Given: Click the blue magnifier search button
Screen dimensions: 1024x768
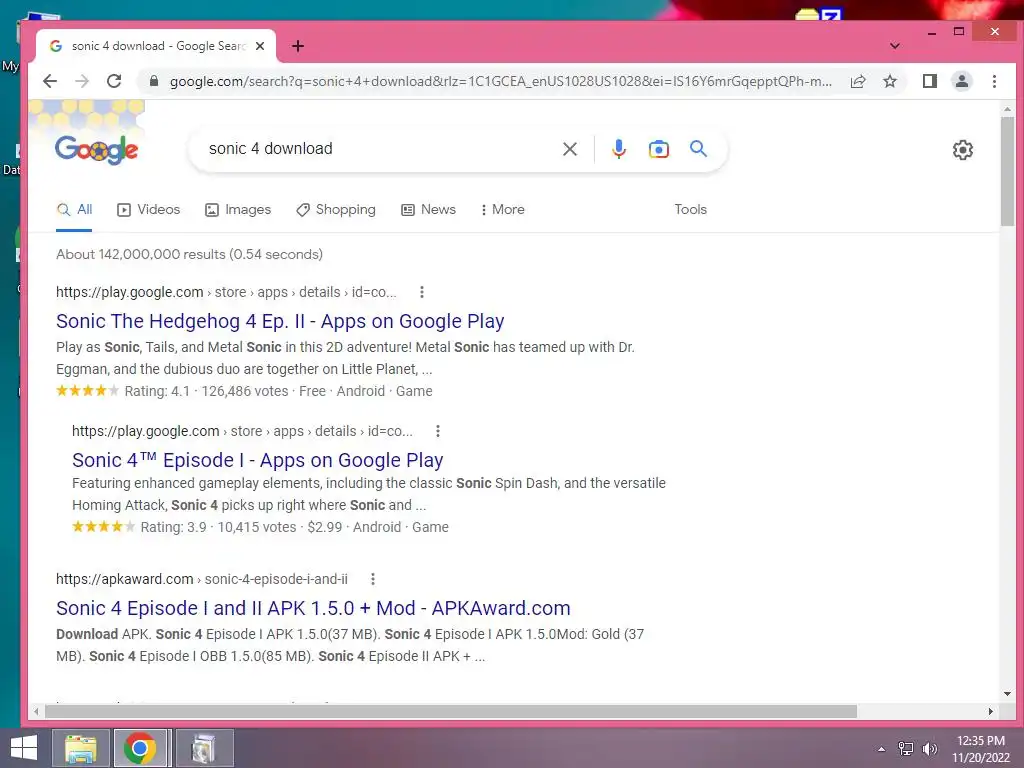Looking at the screenshot, I should click(x=698, y=149).
